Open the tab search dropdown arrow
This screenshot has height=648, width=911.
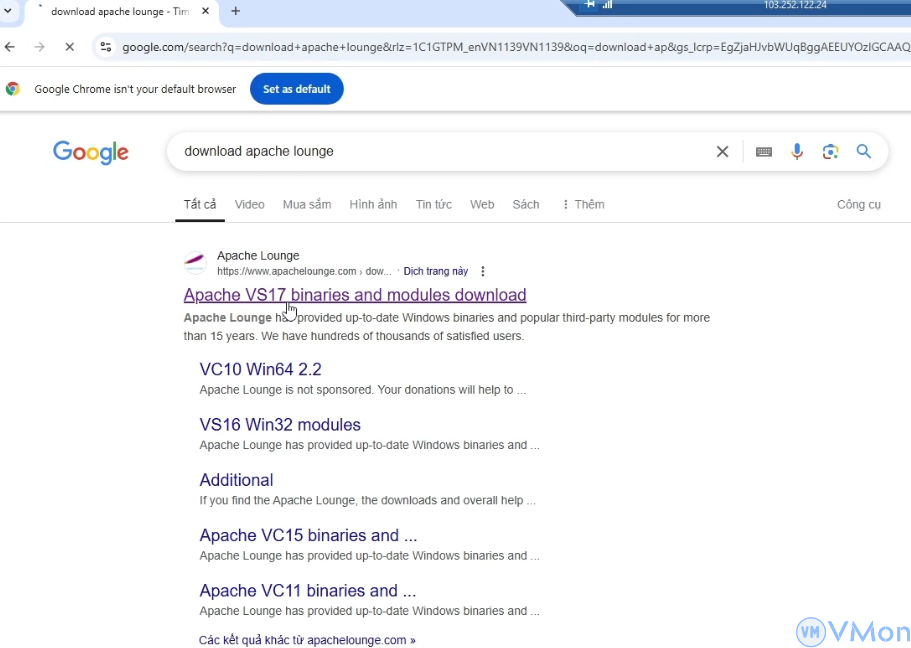[7, 11]
